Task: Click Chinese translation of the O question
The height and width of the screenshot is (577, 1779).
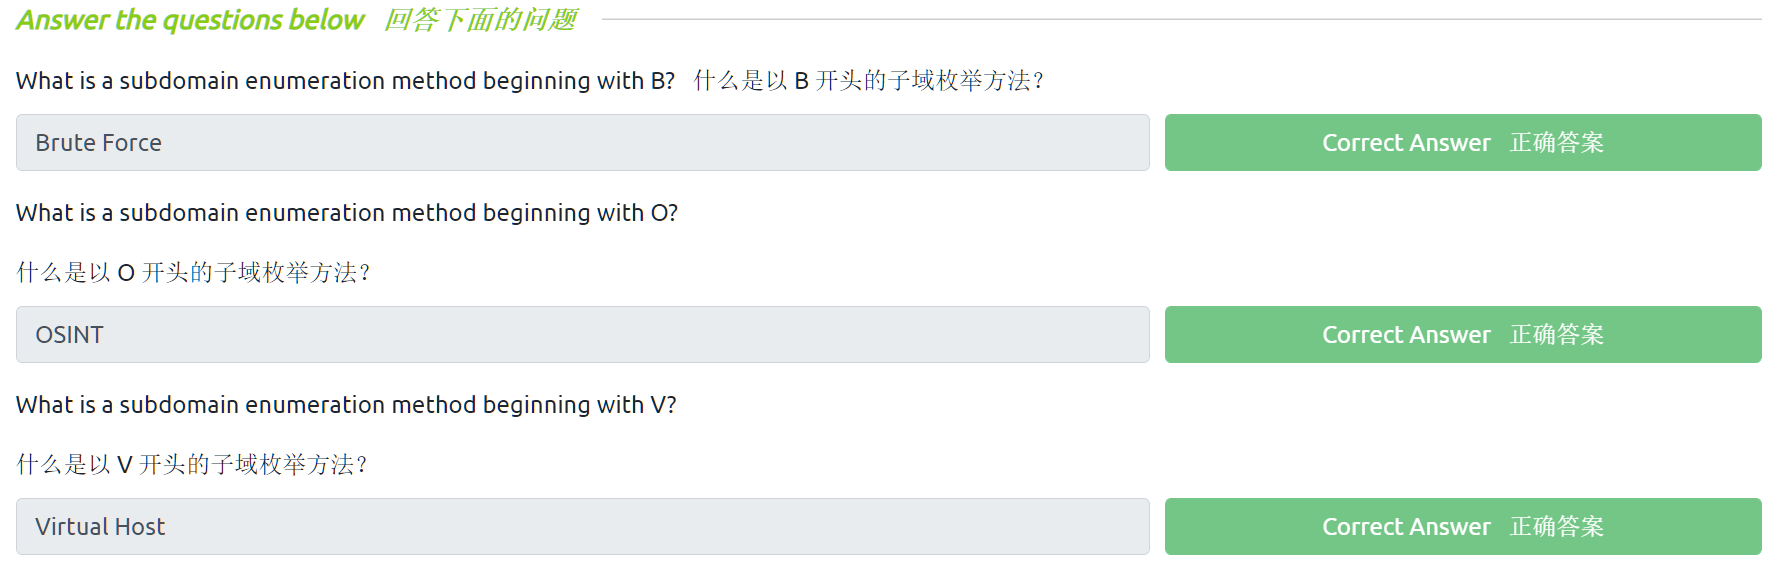Action: coord(193,273)
